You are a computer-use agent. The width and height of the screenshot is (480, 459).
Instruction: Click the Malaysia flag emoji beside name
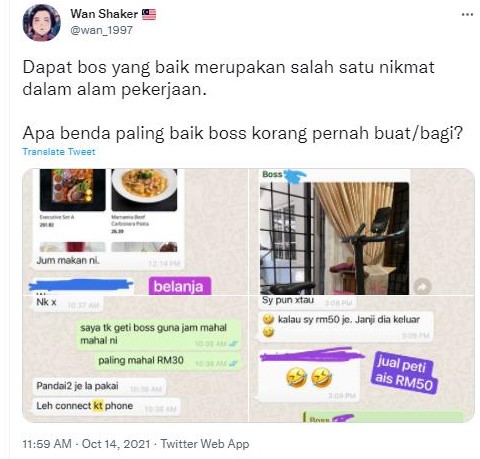149,14
